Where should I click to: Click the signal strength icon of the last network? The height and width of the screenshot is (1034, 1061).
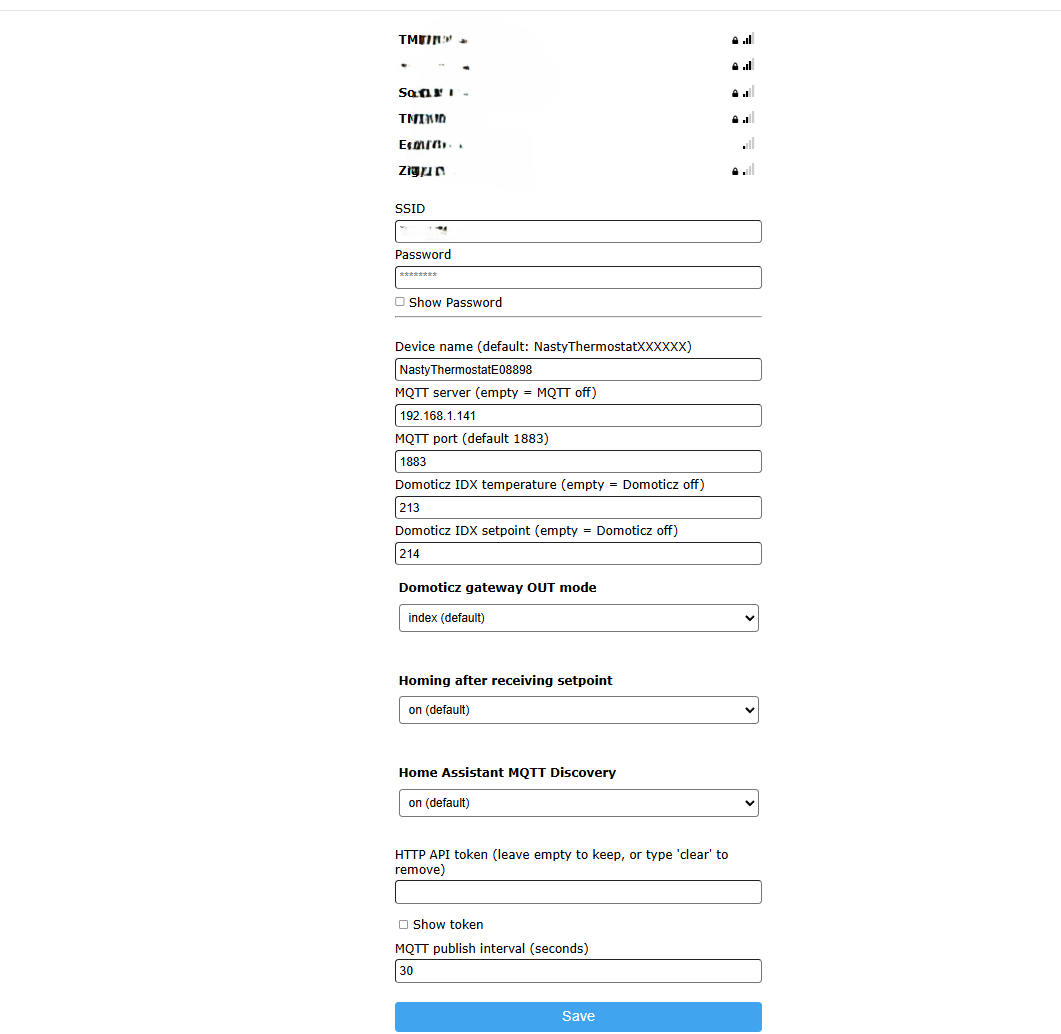(748, 170)
